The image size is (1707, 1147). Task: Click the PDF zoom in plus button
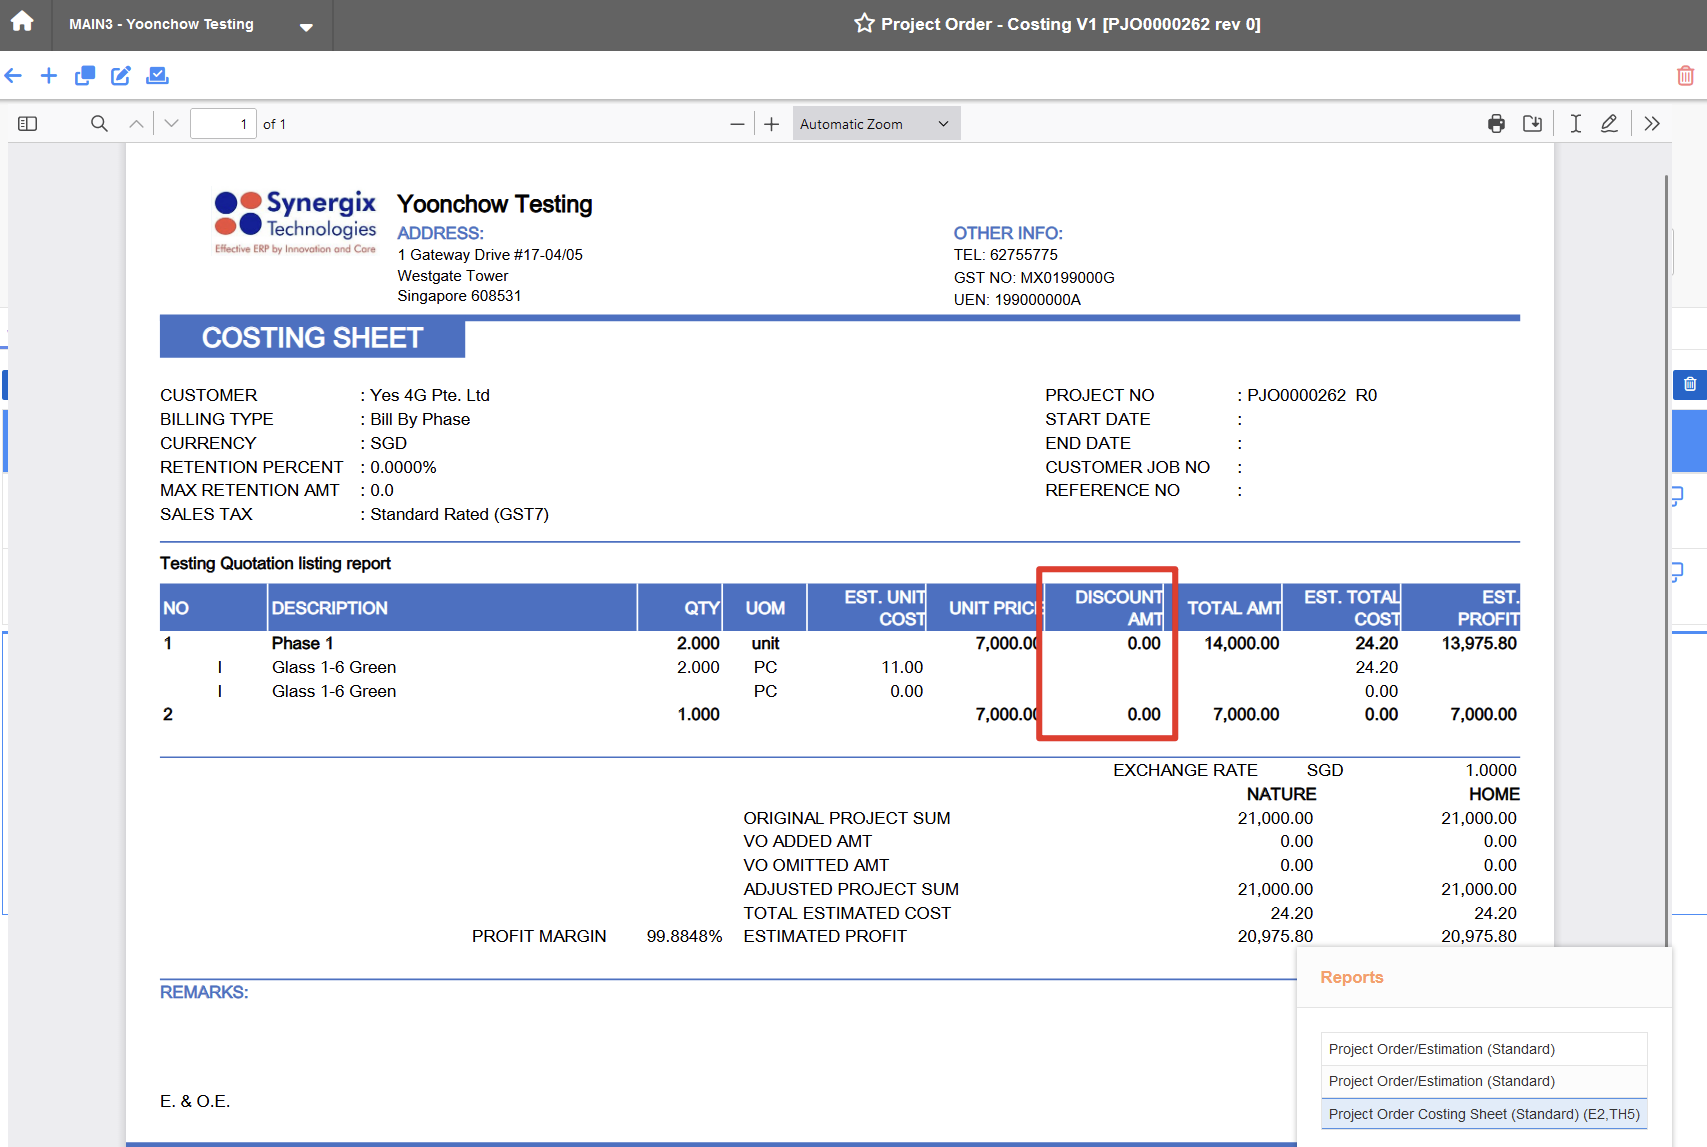tap(772, 124)
